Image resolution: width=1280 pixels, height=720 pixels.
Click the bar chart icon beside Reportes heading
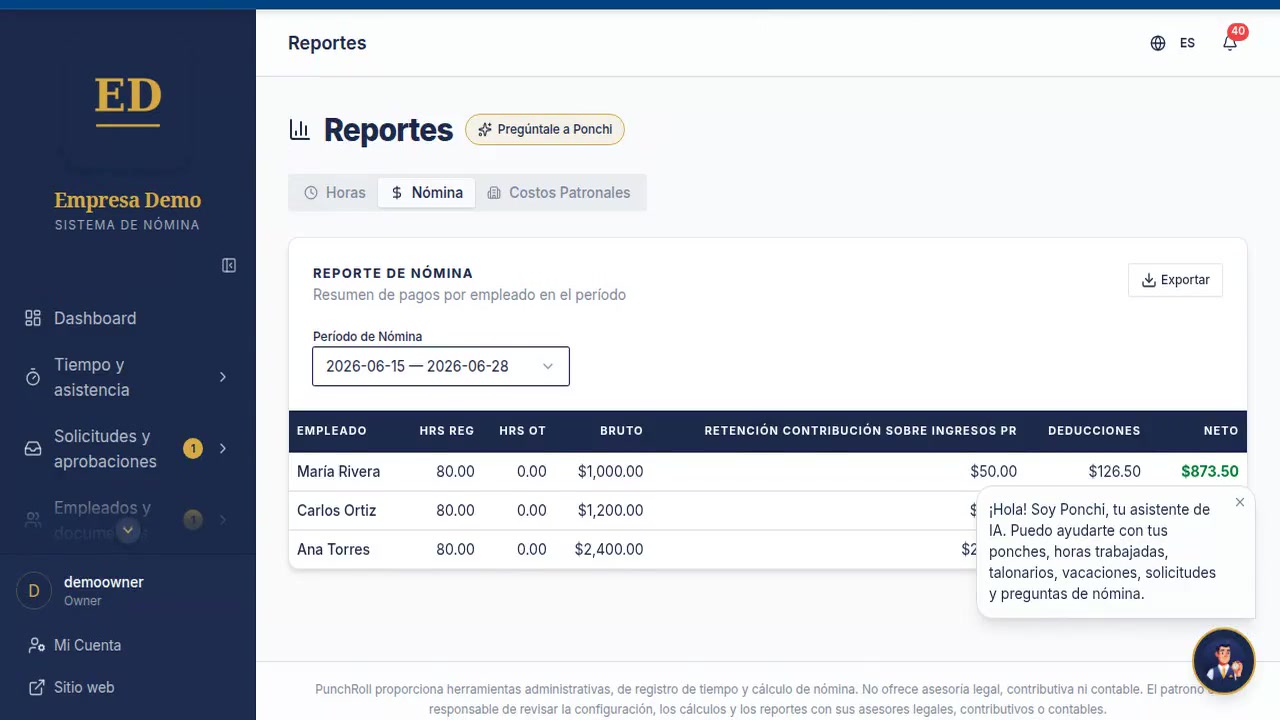click(x=299, y=130)
